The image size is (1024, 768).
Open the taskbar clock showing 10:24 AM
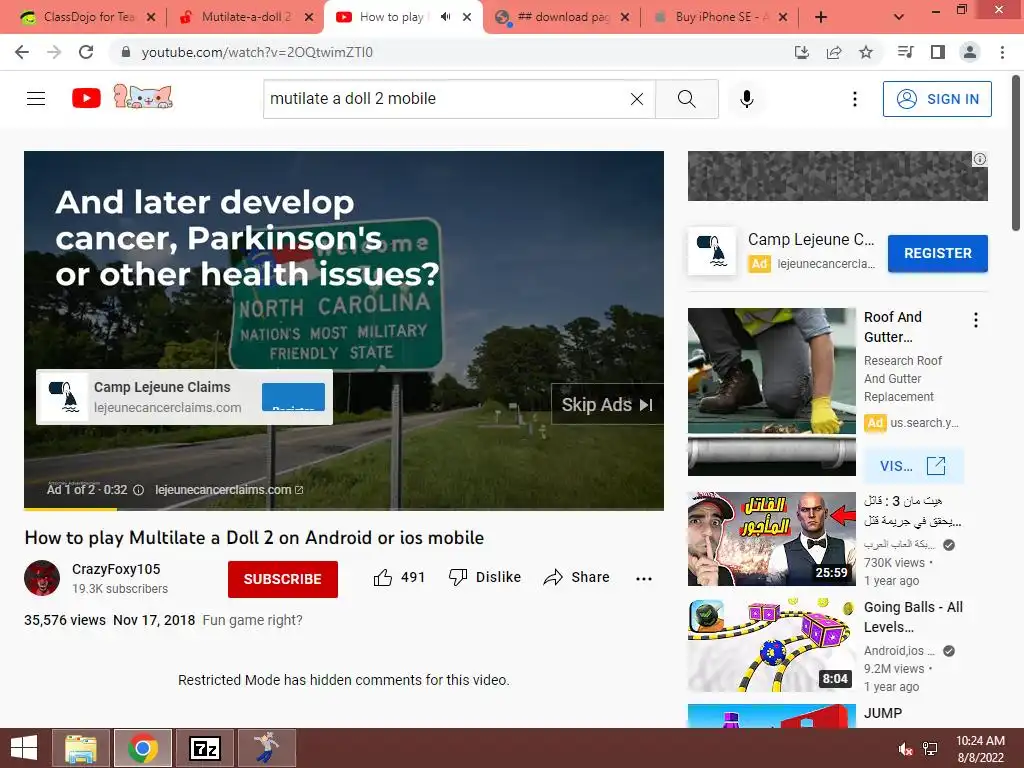point(980,749)
